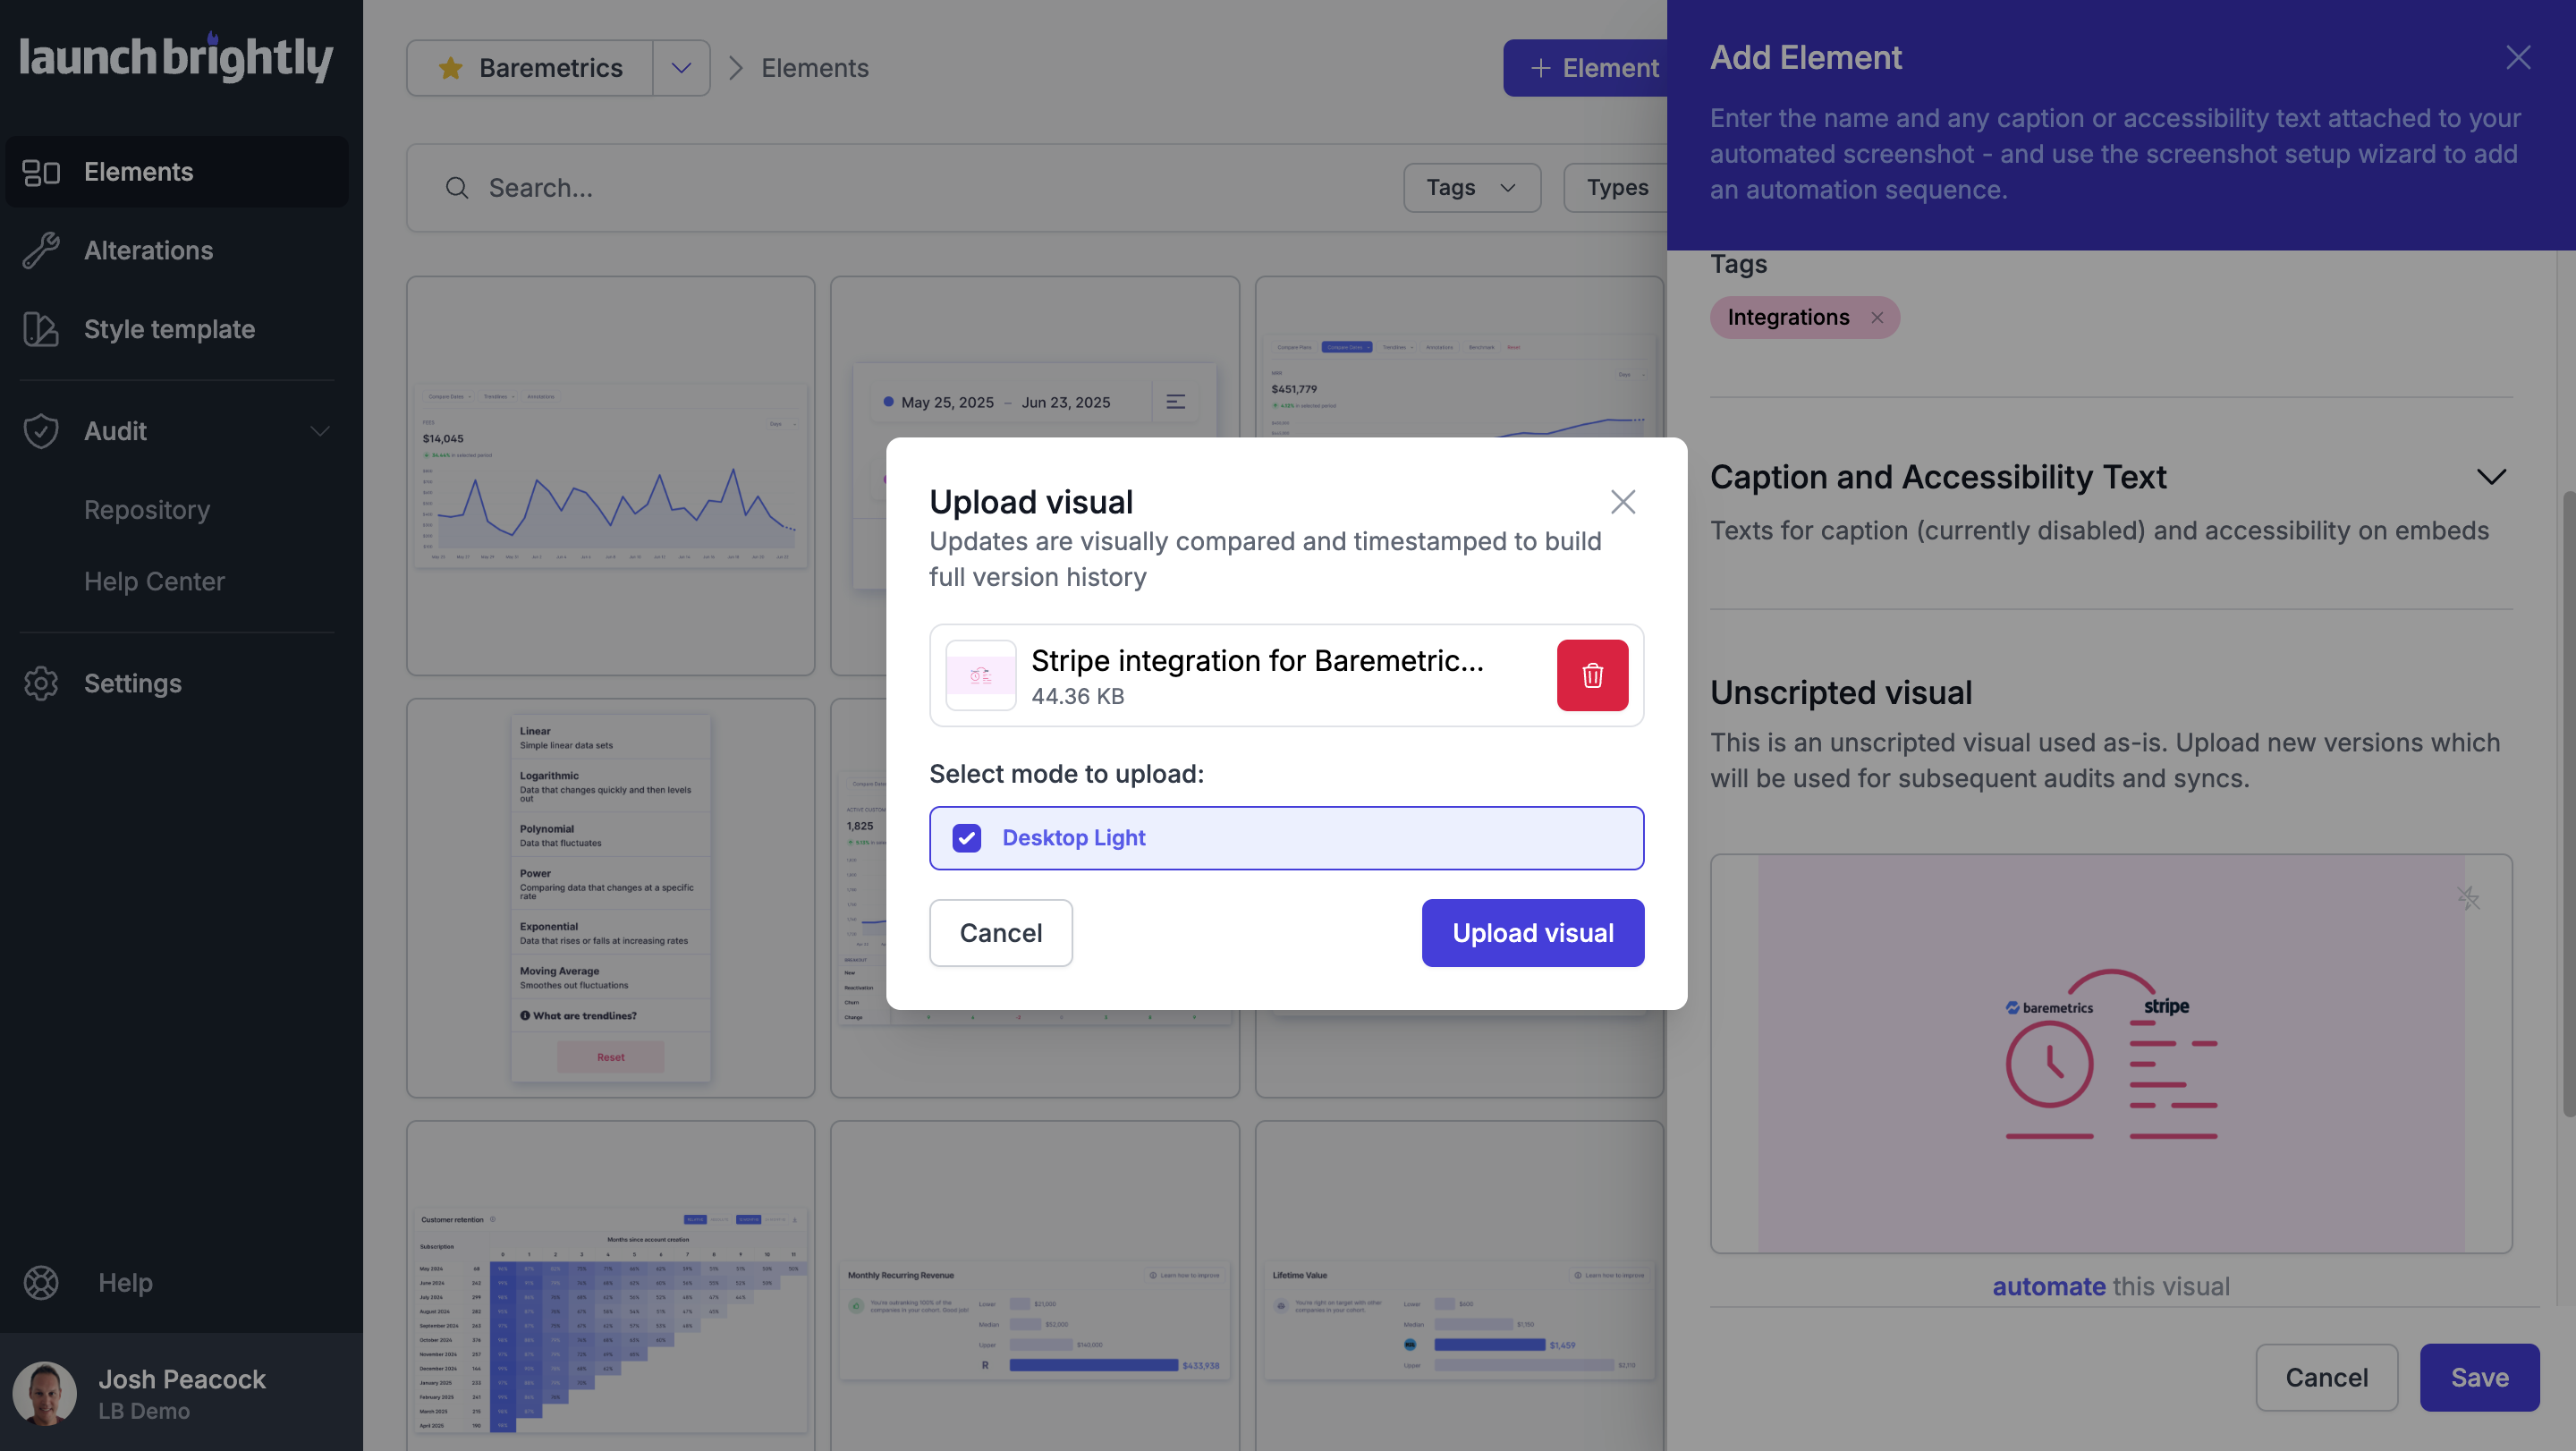Click the launchbrightly logo

[176, 57]
